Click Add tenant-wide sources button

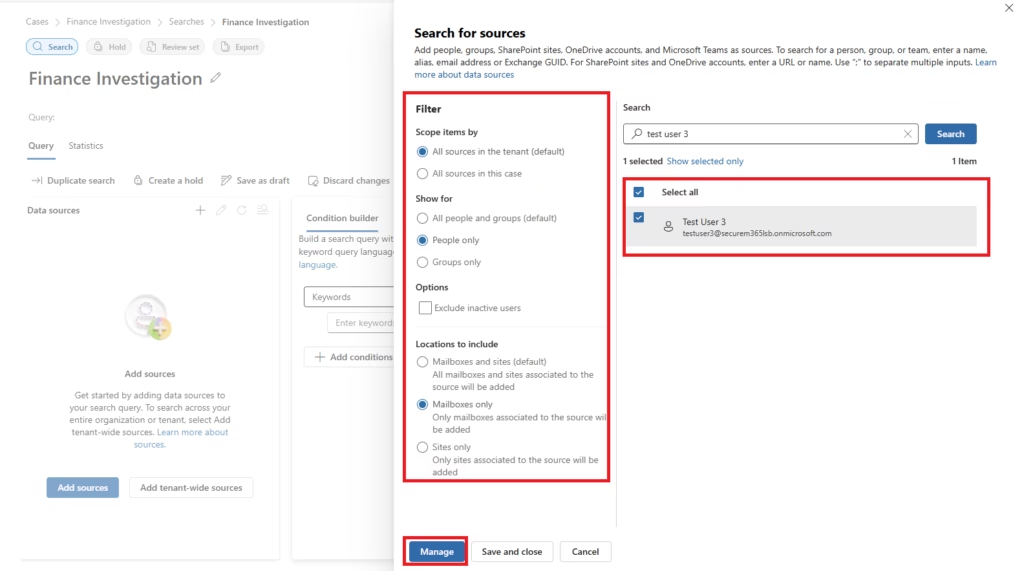coord(191,487)
